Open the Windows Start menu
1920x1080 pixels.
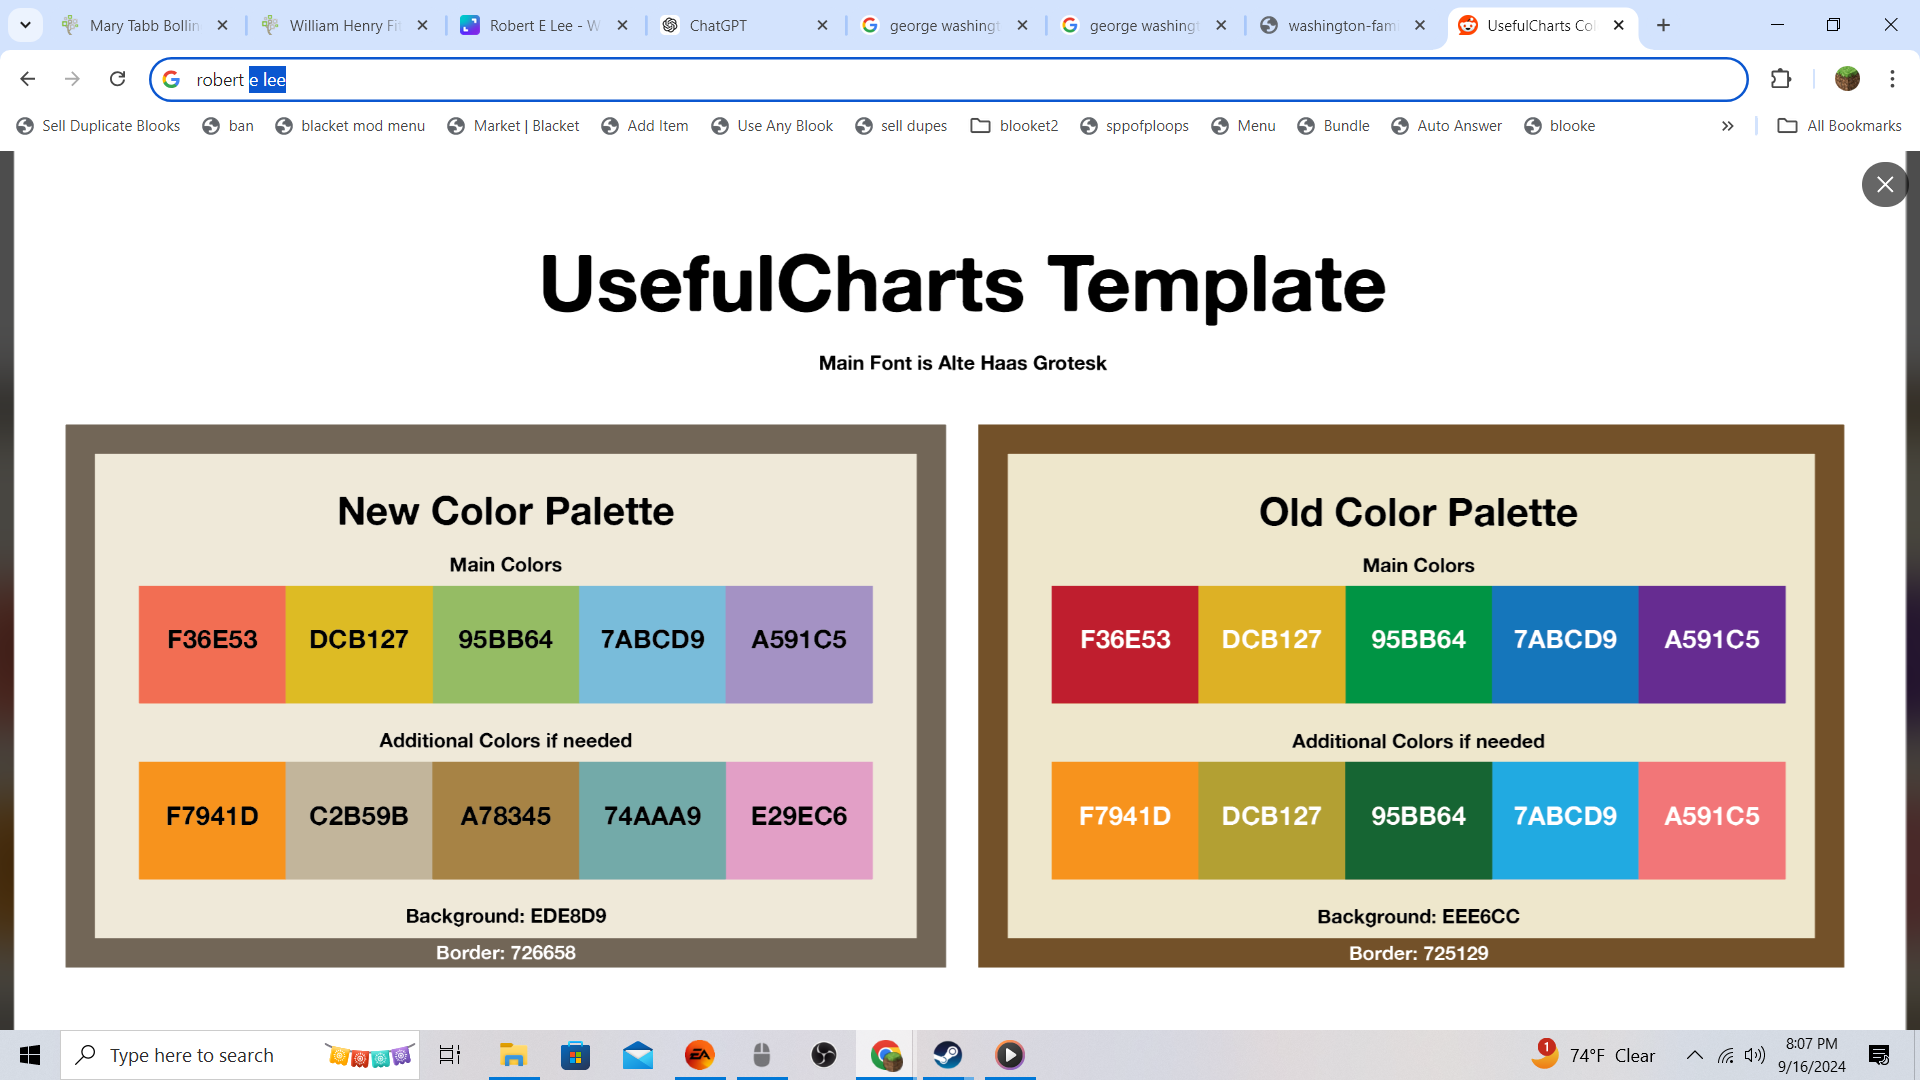tap(30, 1055)
